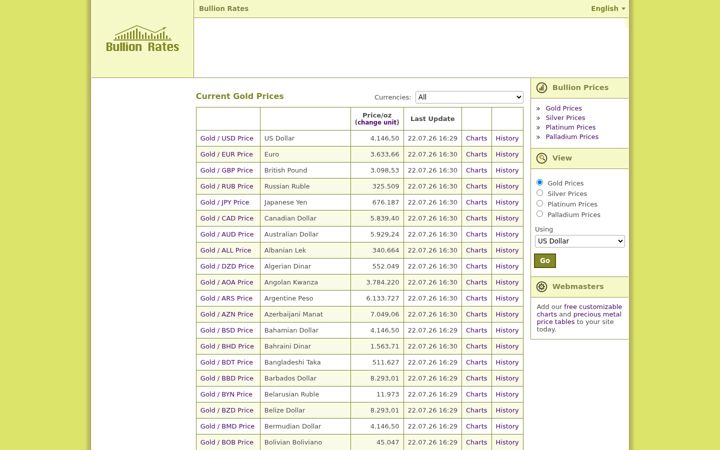Click the Bullion Prices chart icon
The height and width of the screenshot is (450, 720).
(x=541, y=87)
